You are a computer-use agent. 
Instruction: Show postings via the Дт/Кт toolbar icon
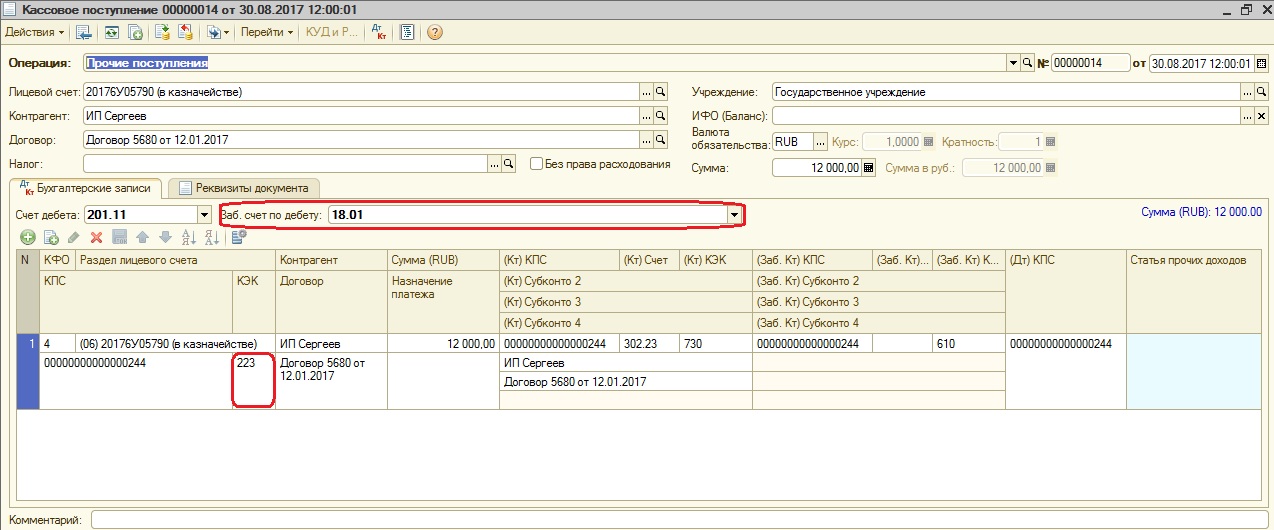point(379,32)
